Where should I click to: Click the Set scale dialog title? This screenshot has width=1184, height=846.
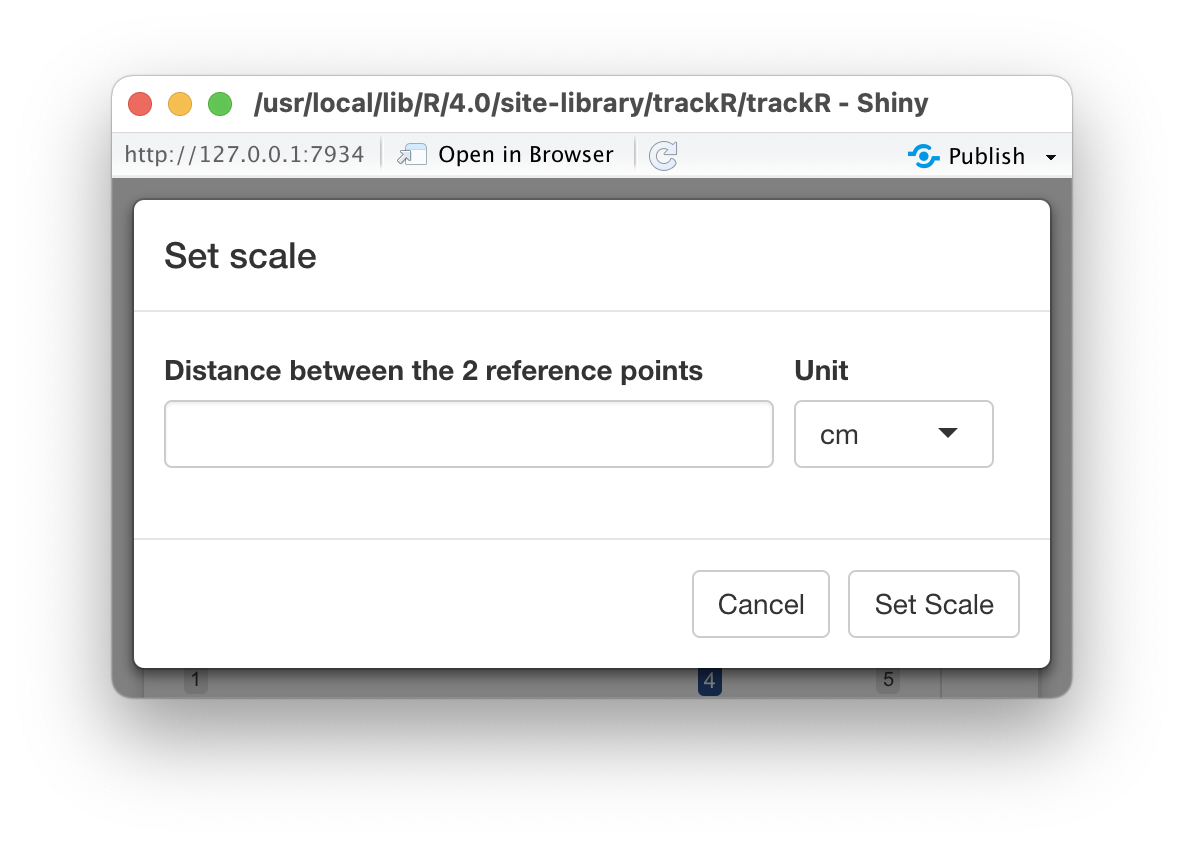(x=240, y=256)
